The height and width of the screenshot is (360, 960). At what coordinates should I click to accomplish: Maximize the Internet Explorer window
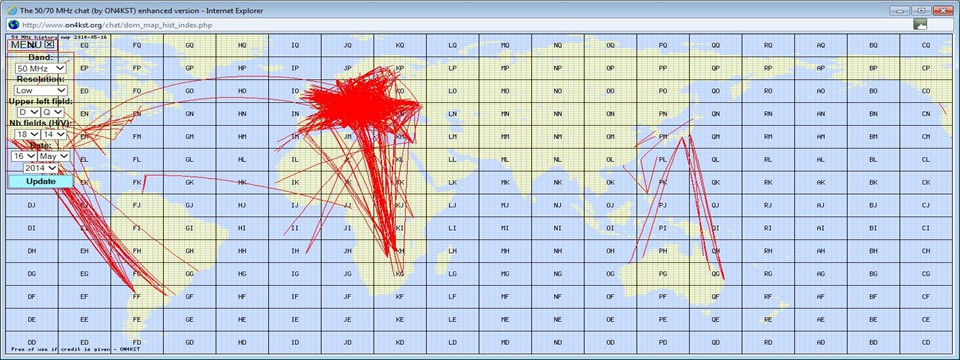tap(920, 10)
